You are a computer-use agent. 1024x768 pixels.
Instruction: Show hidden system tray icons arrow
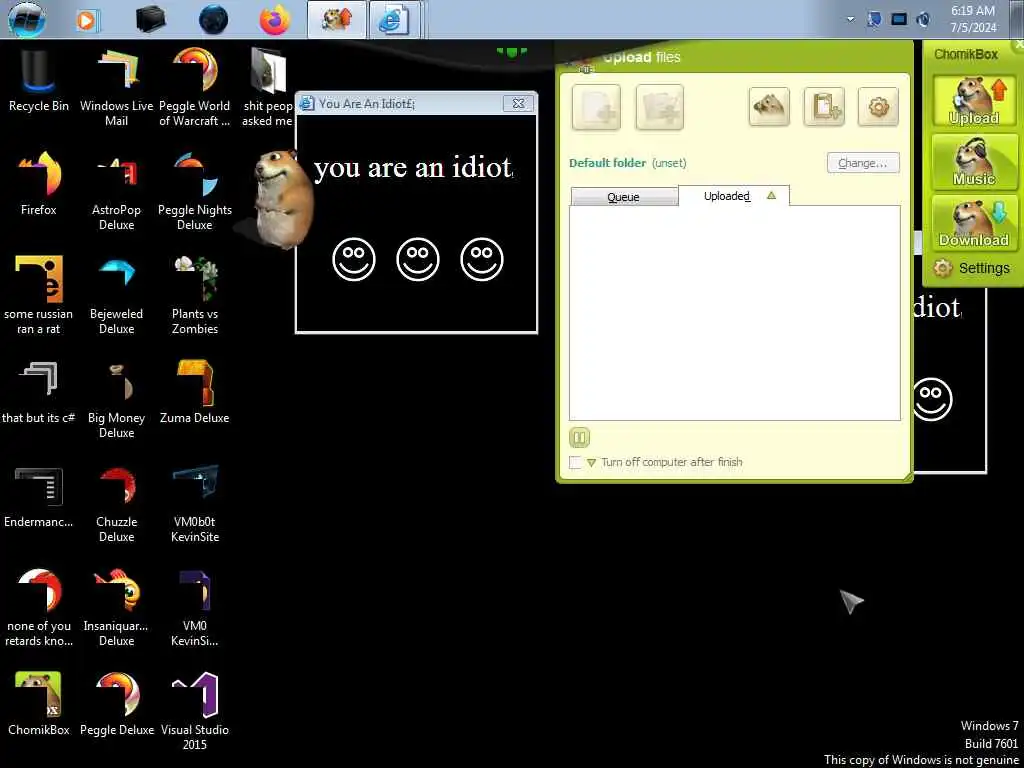850,20
